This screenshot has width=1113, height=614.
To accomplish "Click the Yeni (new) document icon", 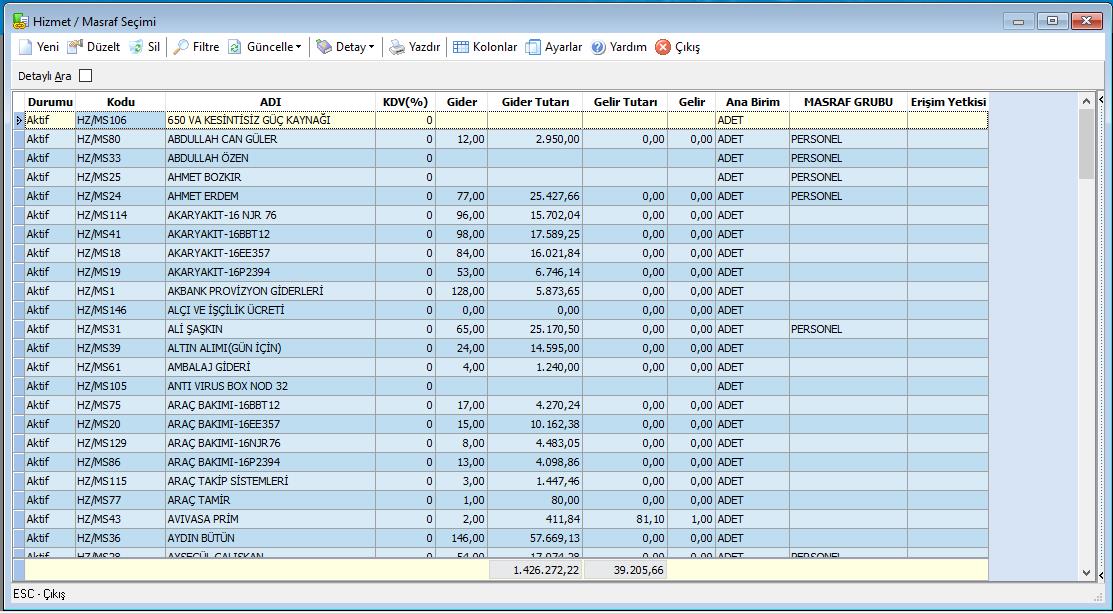I will click(x=26, y=48).
